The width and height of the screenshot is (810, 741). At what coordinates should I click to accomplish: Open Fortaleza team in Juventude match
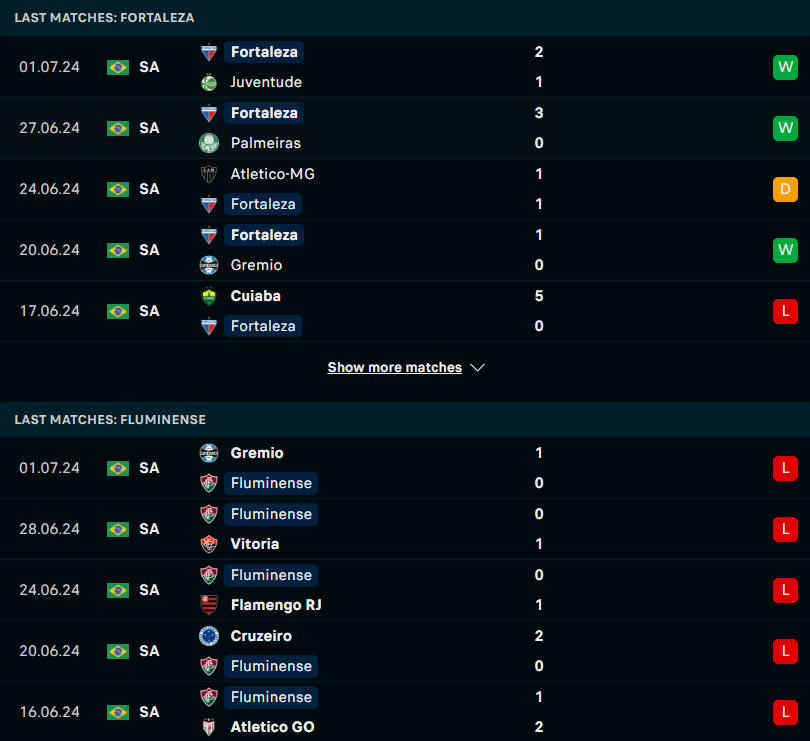[264, 52]
